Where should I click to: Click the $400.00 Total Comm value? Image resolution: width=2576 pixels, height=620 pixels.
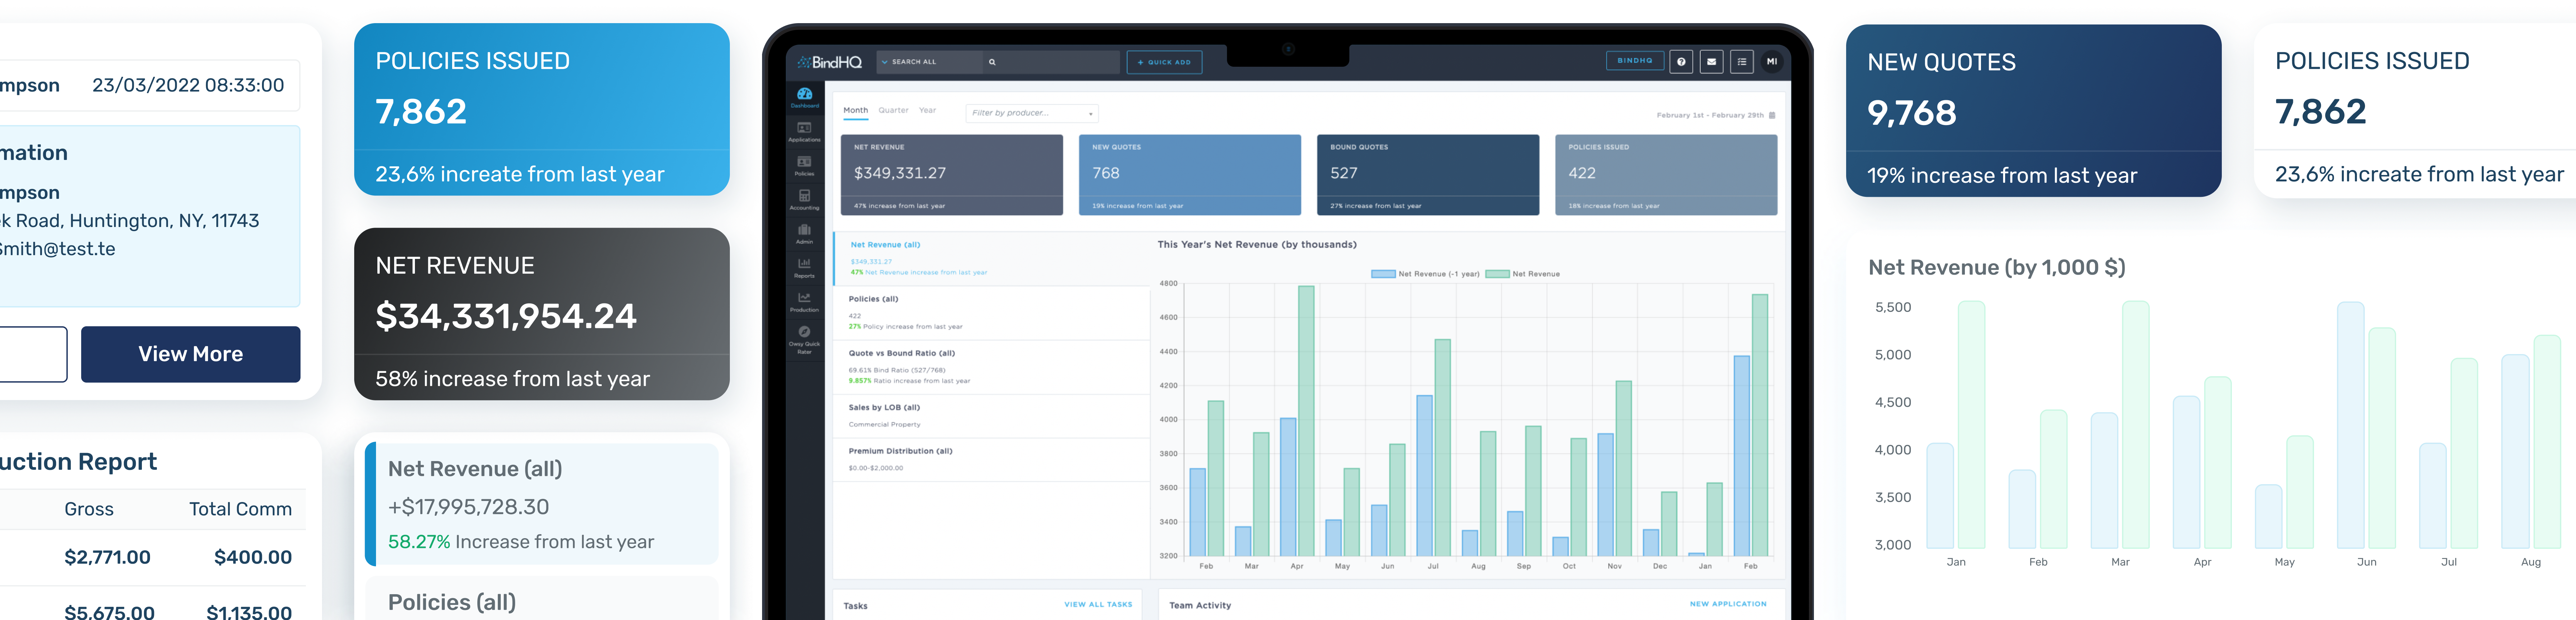[x=253, y=557]
